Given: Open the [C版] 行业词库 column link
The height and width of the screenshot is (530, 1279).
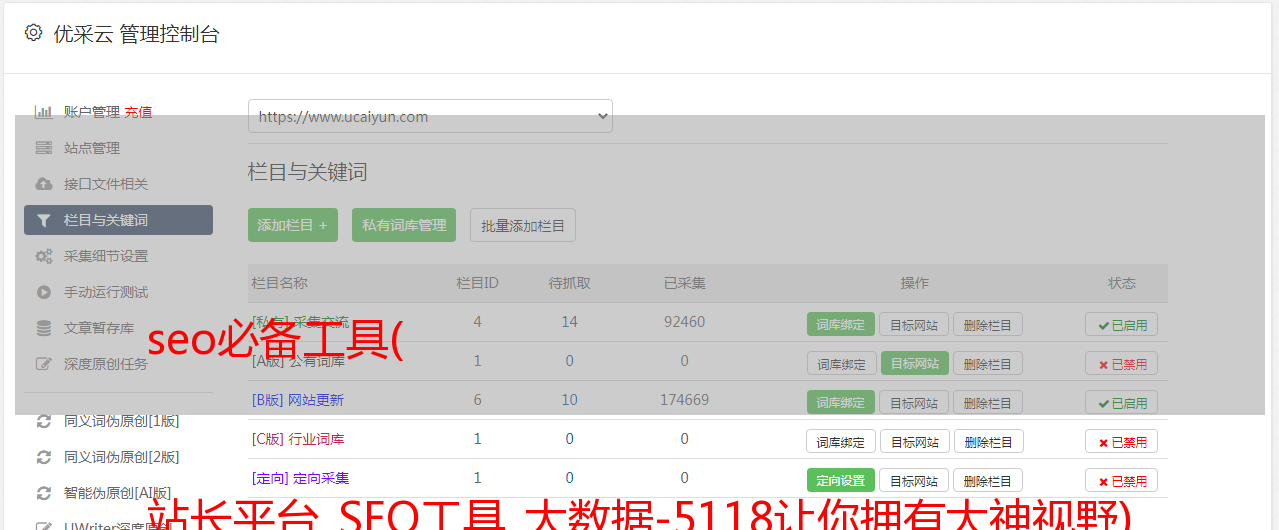Looking at the screenshot, I should point(298,439).
